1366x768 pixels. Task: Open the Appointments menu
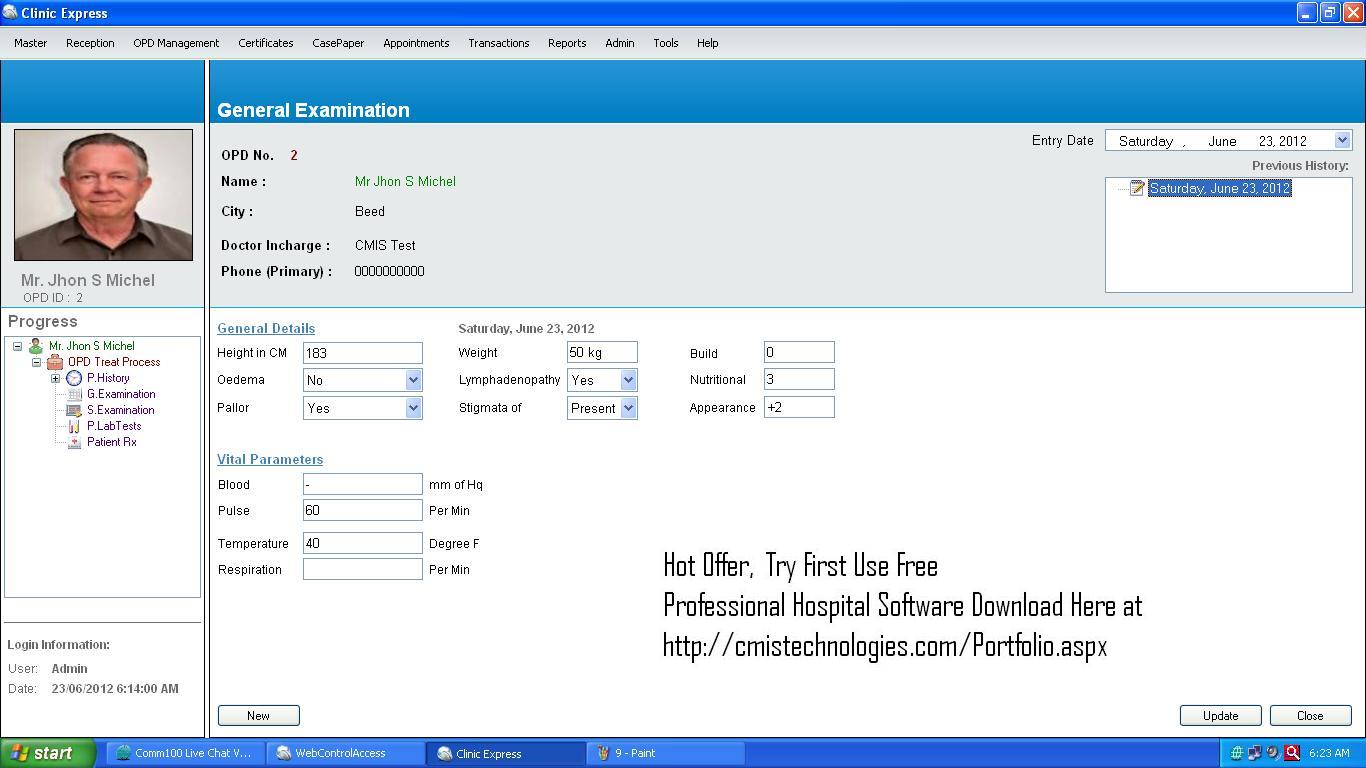(416, 43)
